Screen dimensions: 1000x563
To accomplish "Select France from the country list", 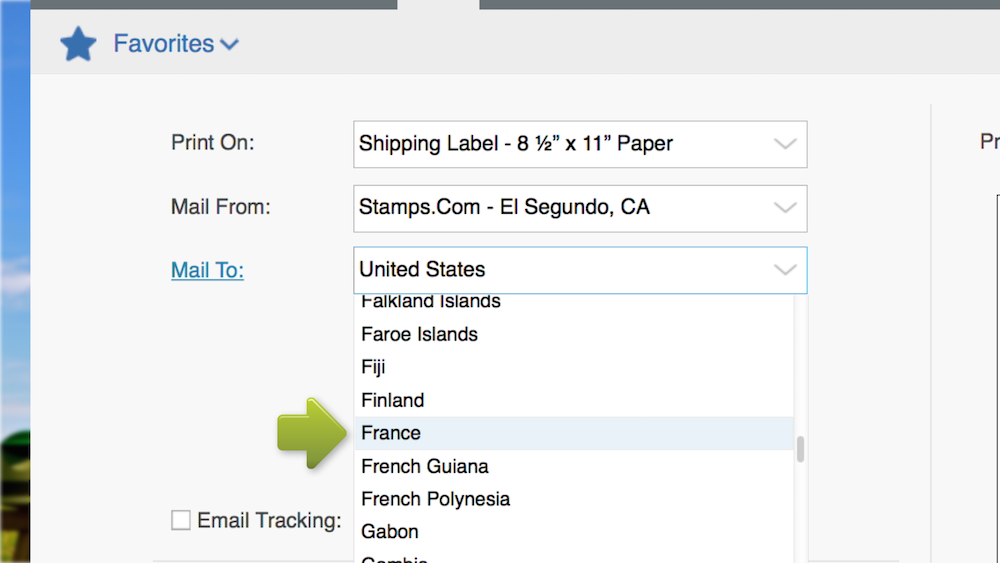I will point(391,433).
